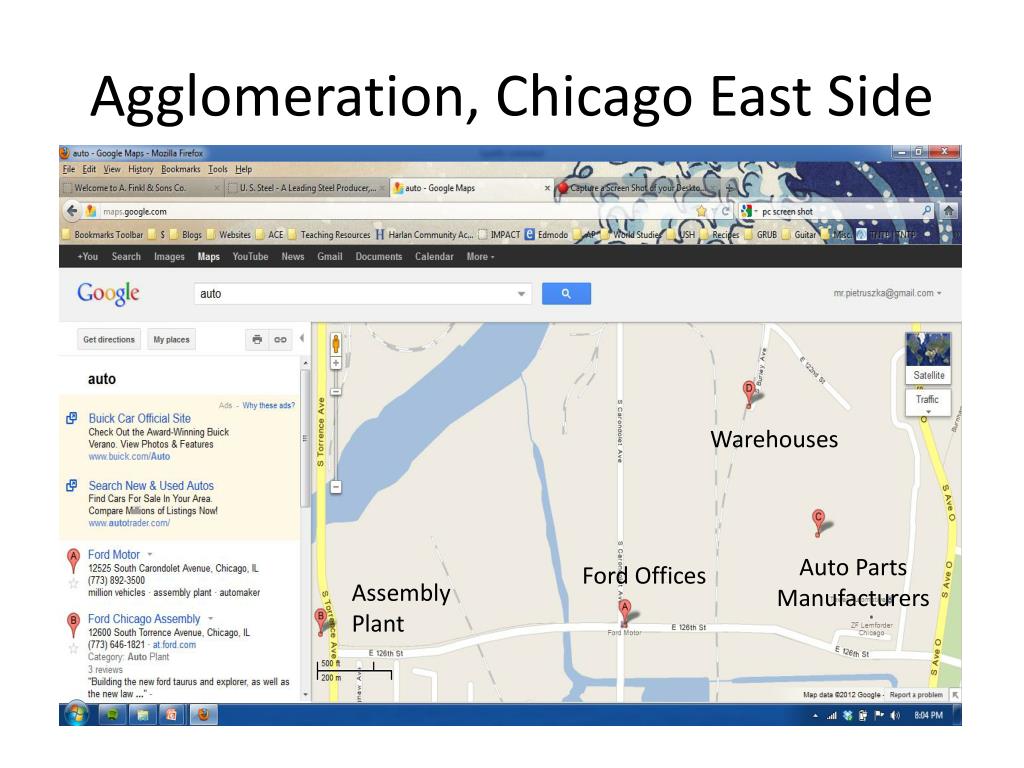Screen dimensions: 1024x768
Task: Open the mr.pietruszka@gmail.com account dropdown
Action: pos(887,293)
